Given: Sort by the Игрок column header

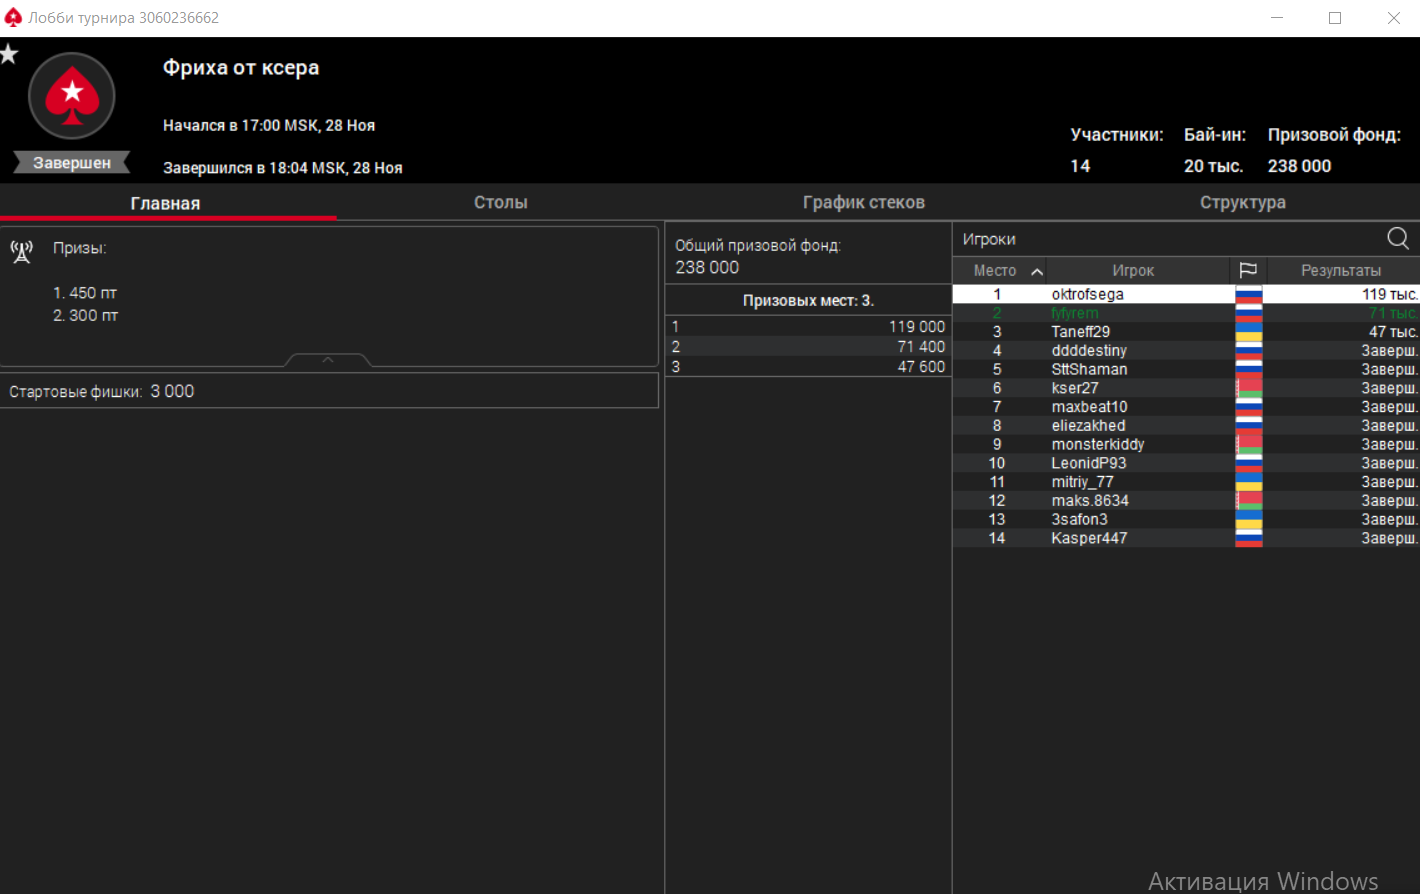Looking at the screenshot, I should pos(1133,271).
